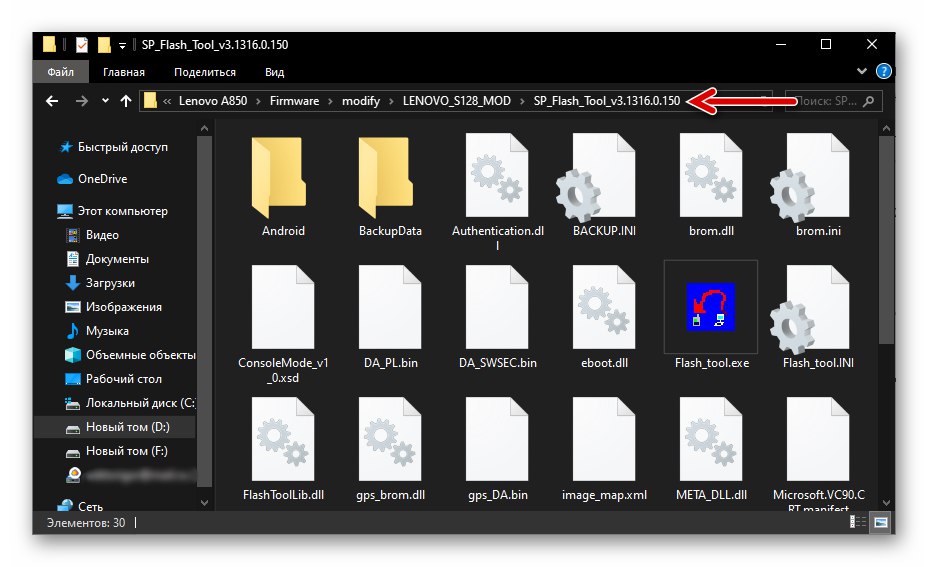This screenshot has height=567, width=928.
Task: Click the search magnifier icon
Action: pos(868,101)
